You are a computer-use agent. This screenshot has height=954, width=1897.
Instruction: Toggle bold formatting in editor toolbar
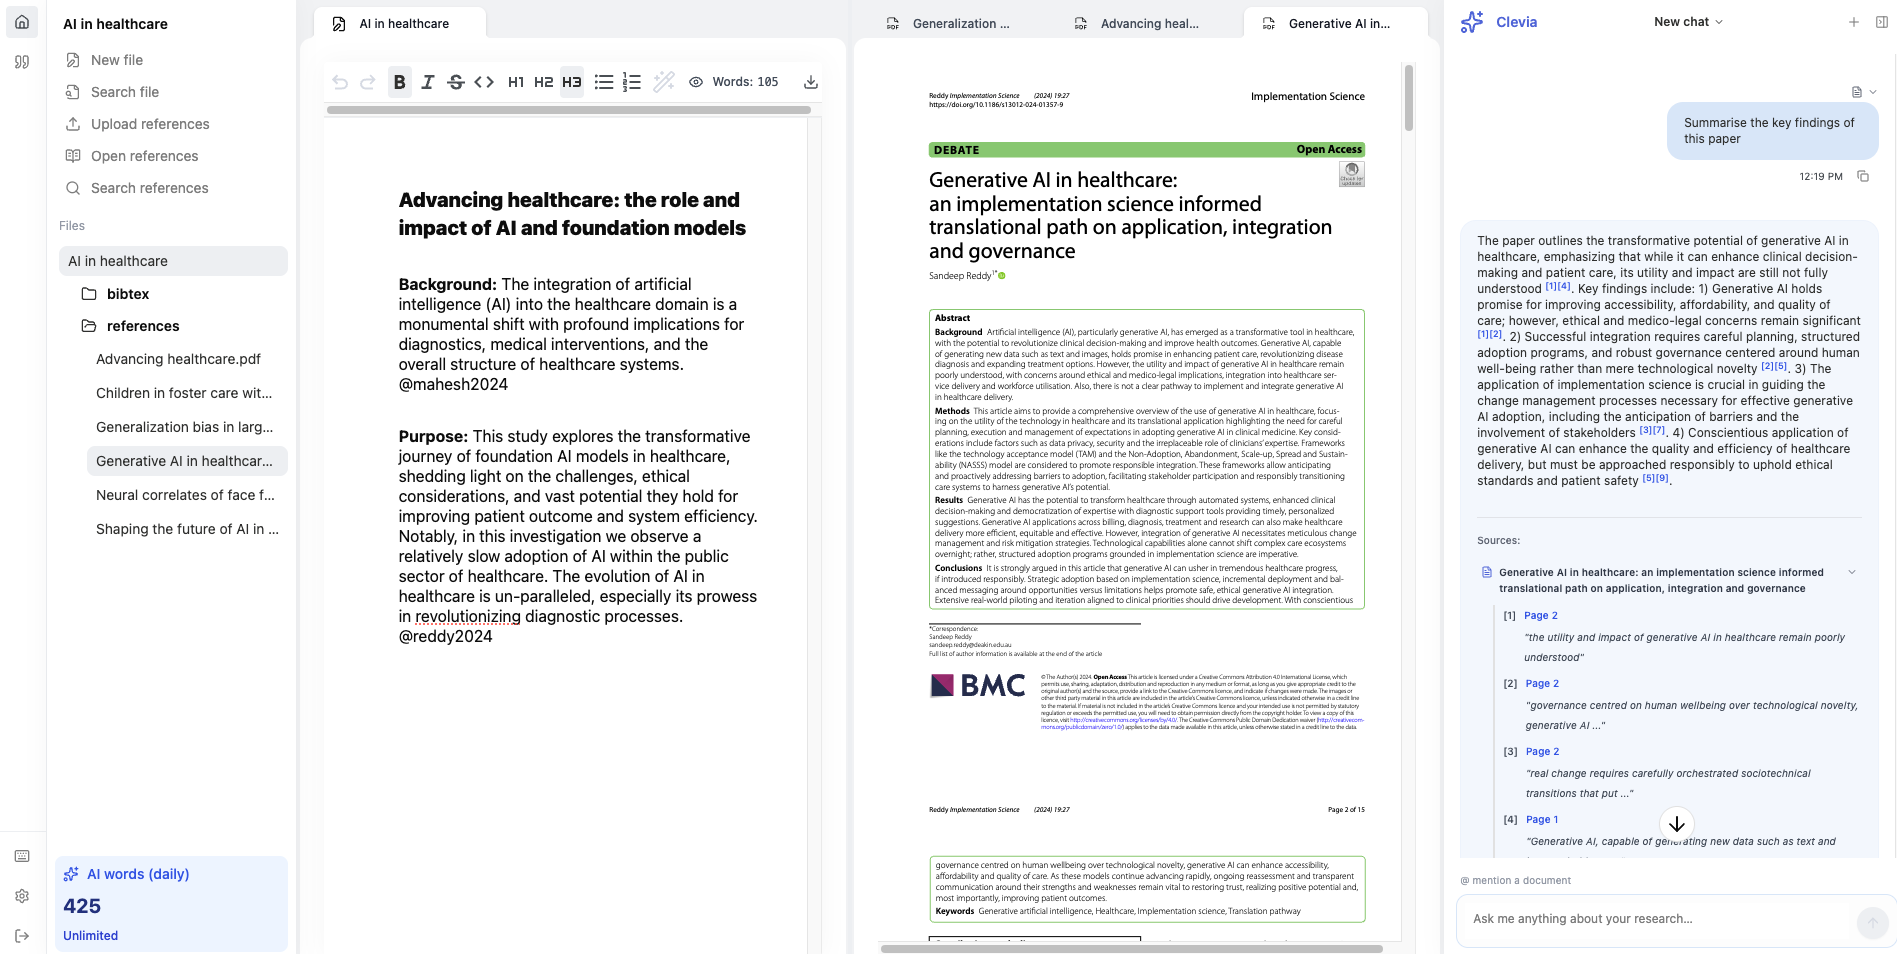tap(400, 82)
